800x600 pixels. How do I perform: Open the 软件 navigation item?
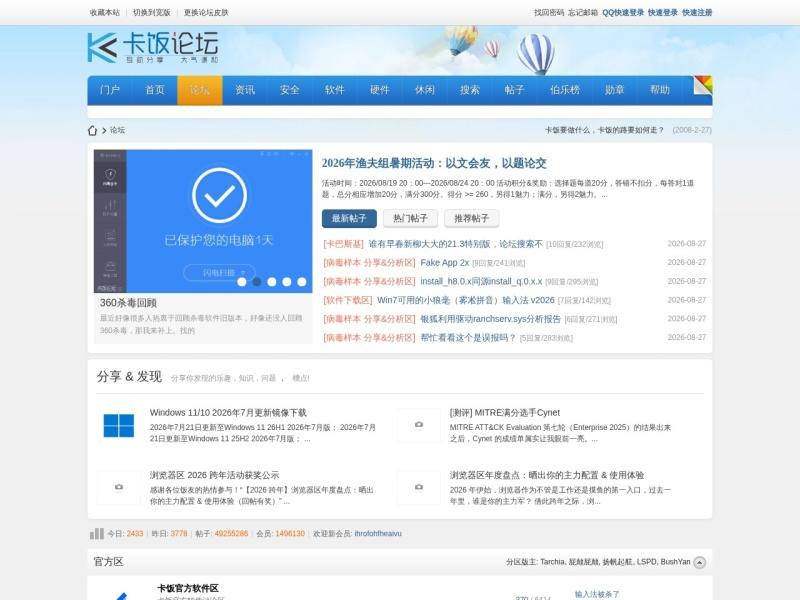tap(335, 90)
